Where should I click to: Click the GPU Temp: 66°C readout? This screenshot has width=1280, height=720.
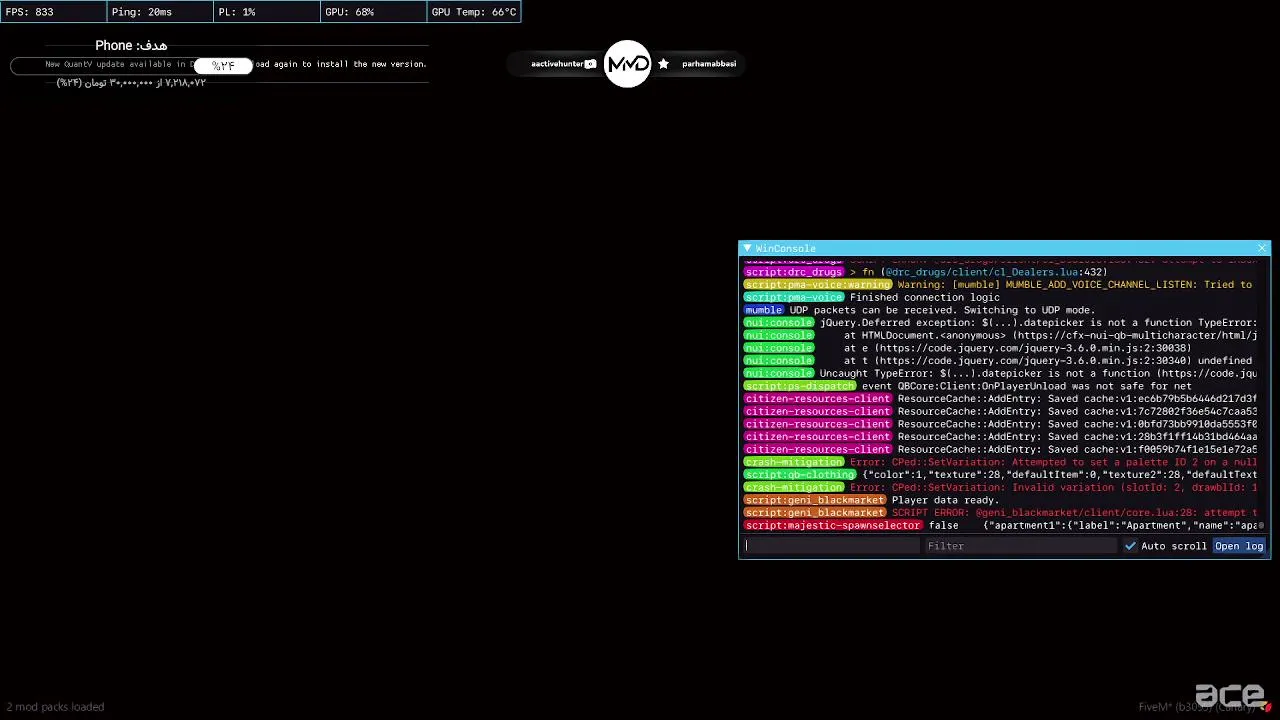tap(474, 12)
